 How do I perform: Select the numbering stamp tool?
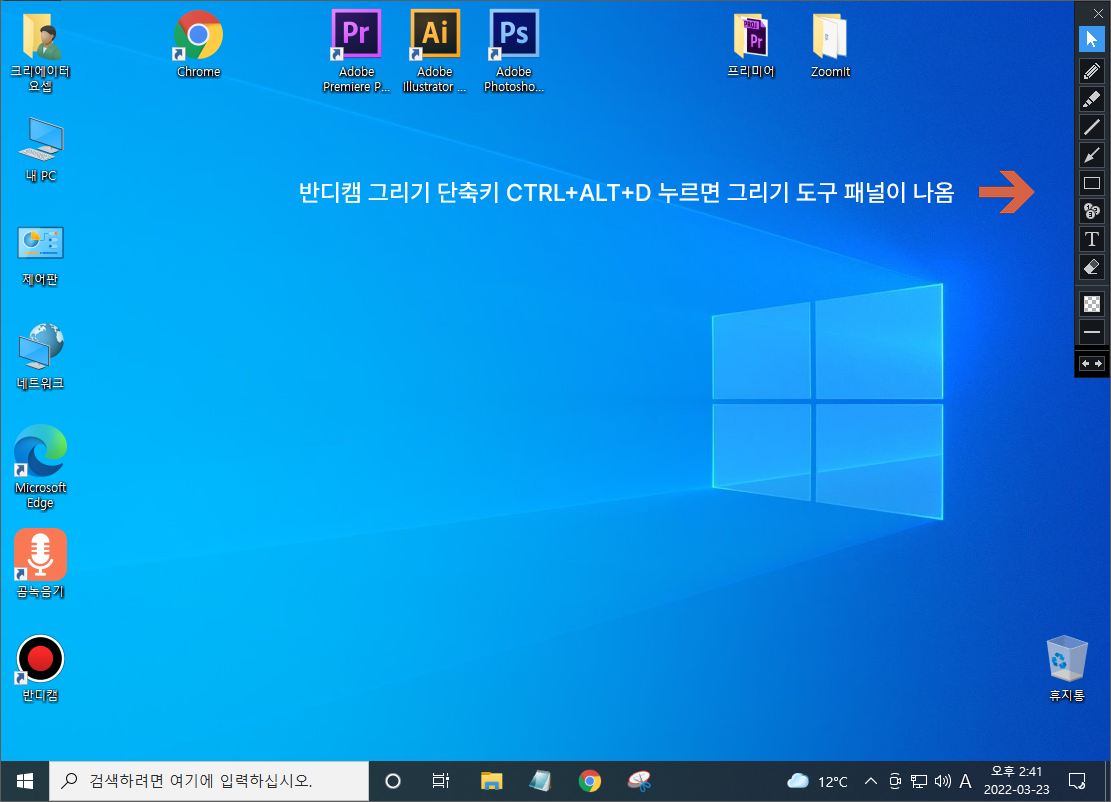point(1092,211)
